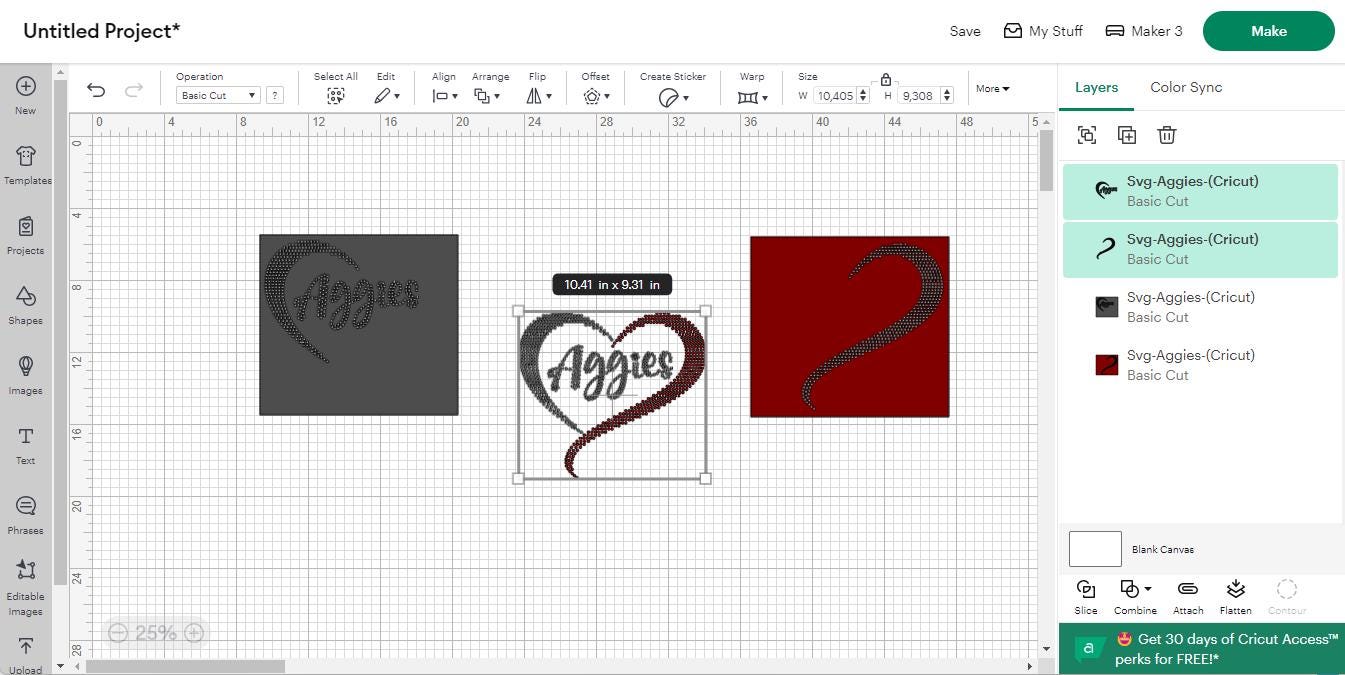Click the Group layers icon
Screen dimensions: 1345x675
(1087, 135)
